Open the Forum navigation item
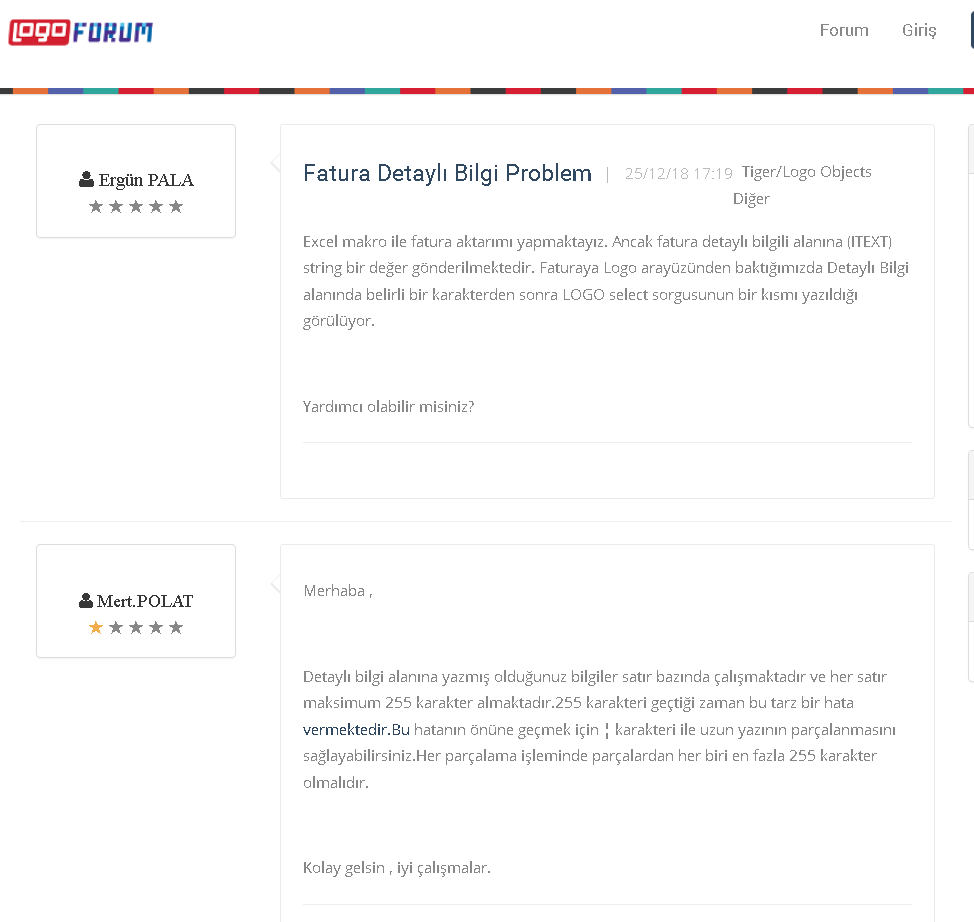The image size is (974, 922). tap(844, 30)
